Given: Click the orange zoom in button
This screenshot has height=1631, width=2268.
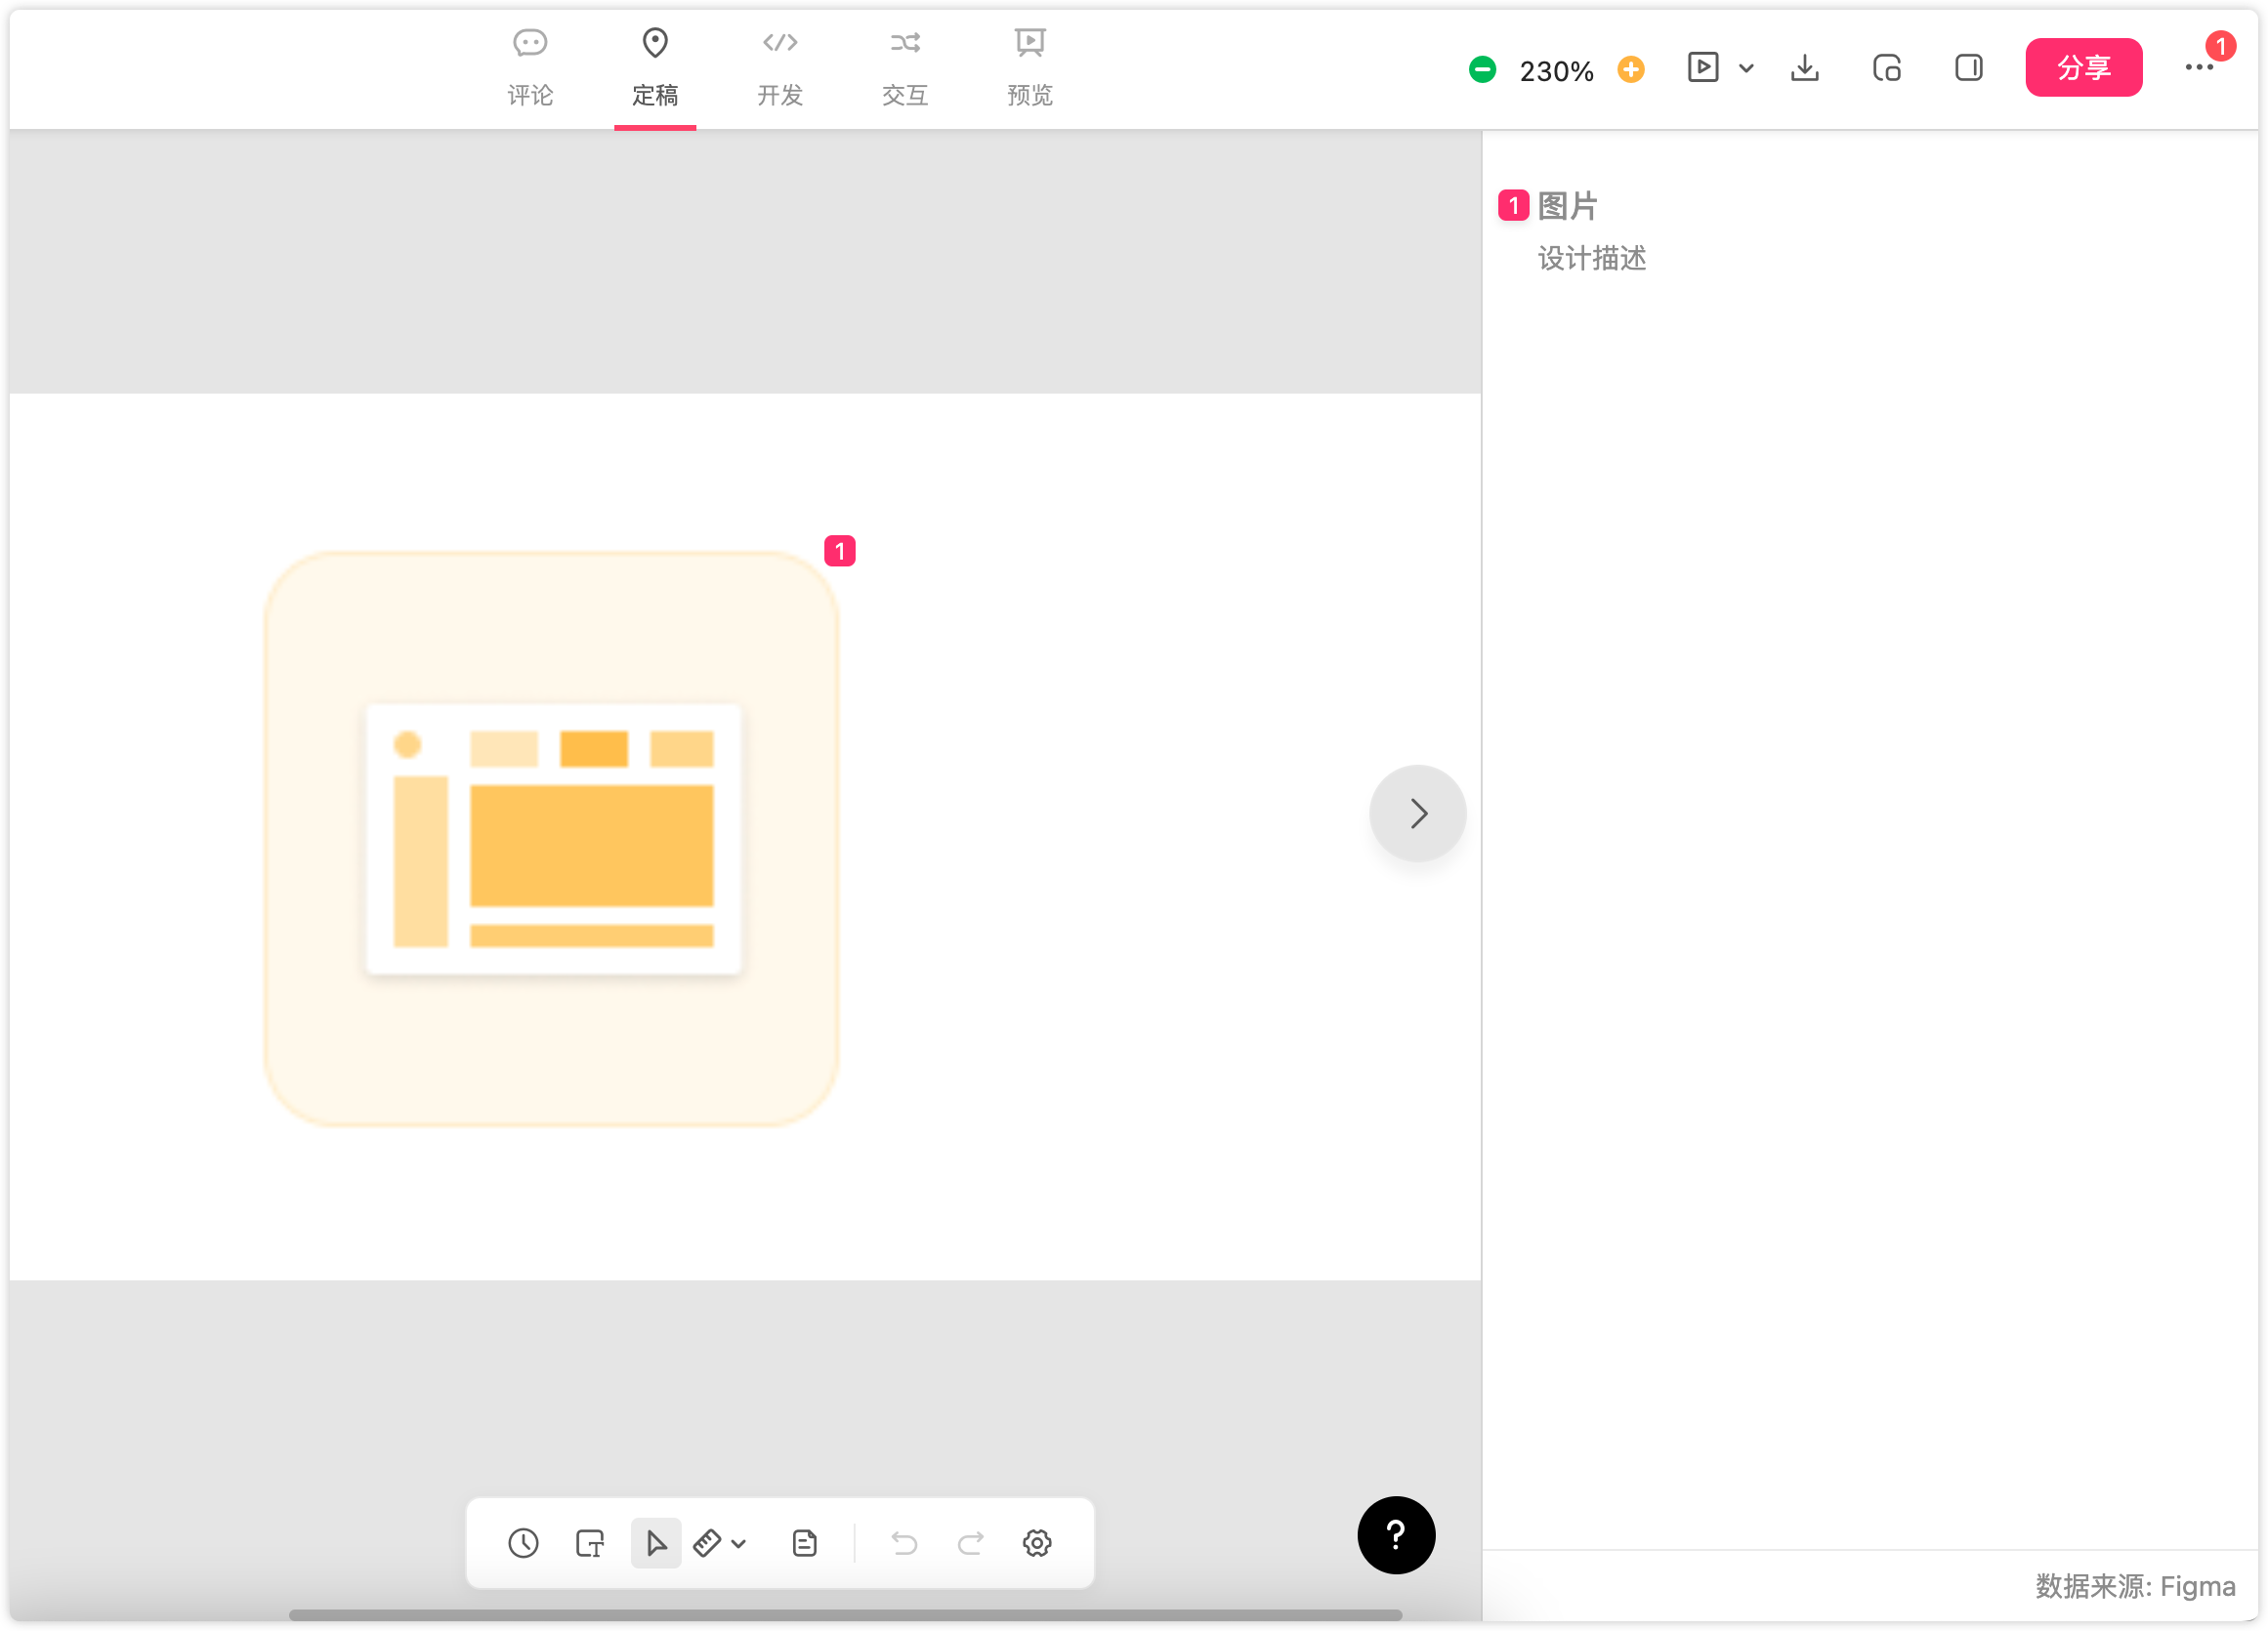Looking at the screenshot, I should click(1630, 70).
